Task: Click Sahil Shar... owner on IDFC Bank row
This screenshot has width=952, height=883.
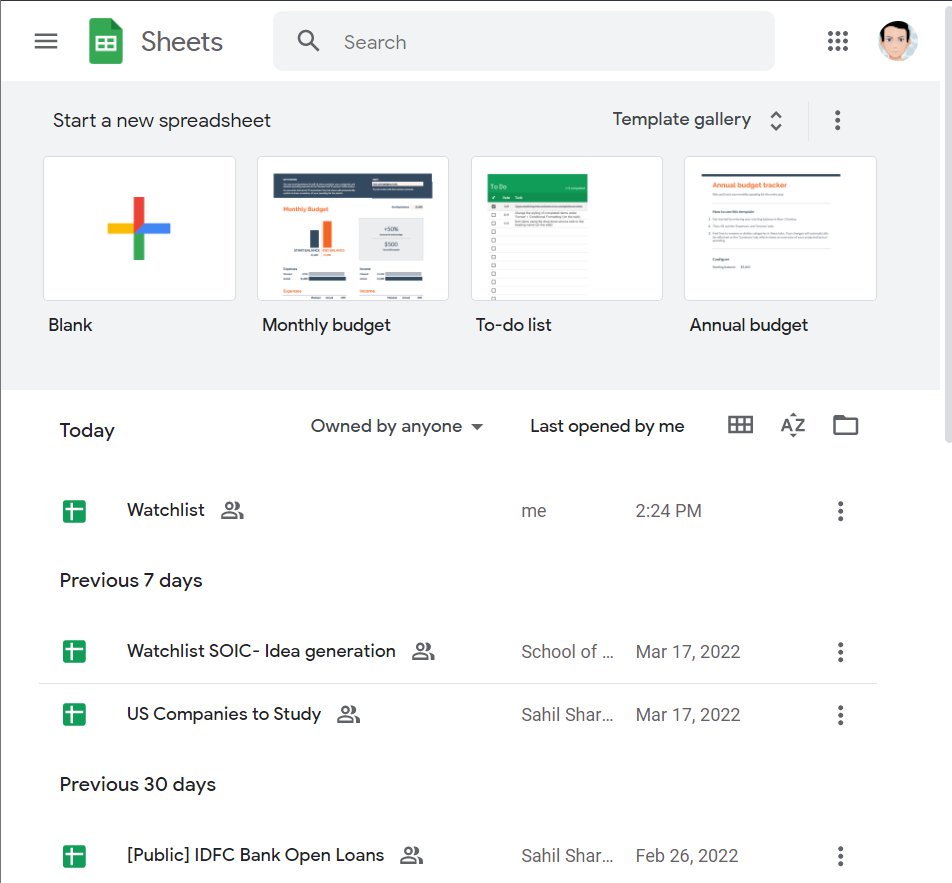Action: pos(567,856)
